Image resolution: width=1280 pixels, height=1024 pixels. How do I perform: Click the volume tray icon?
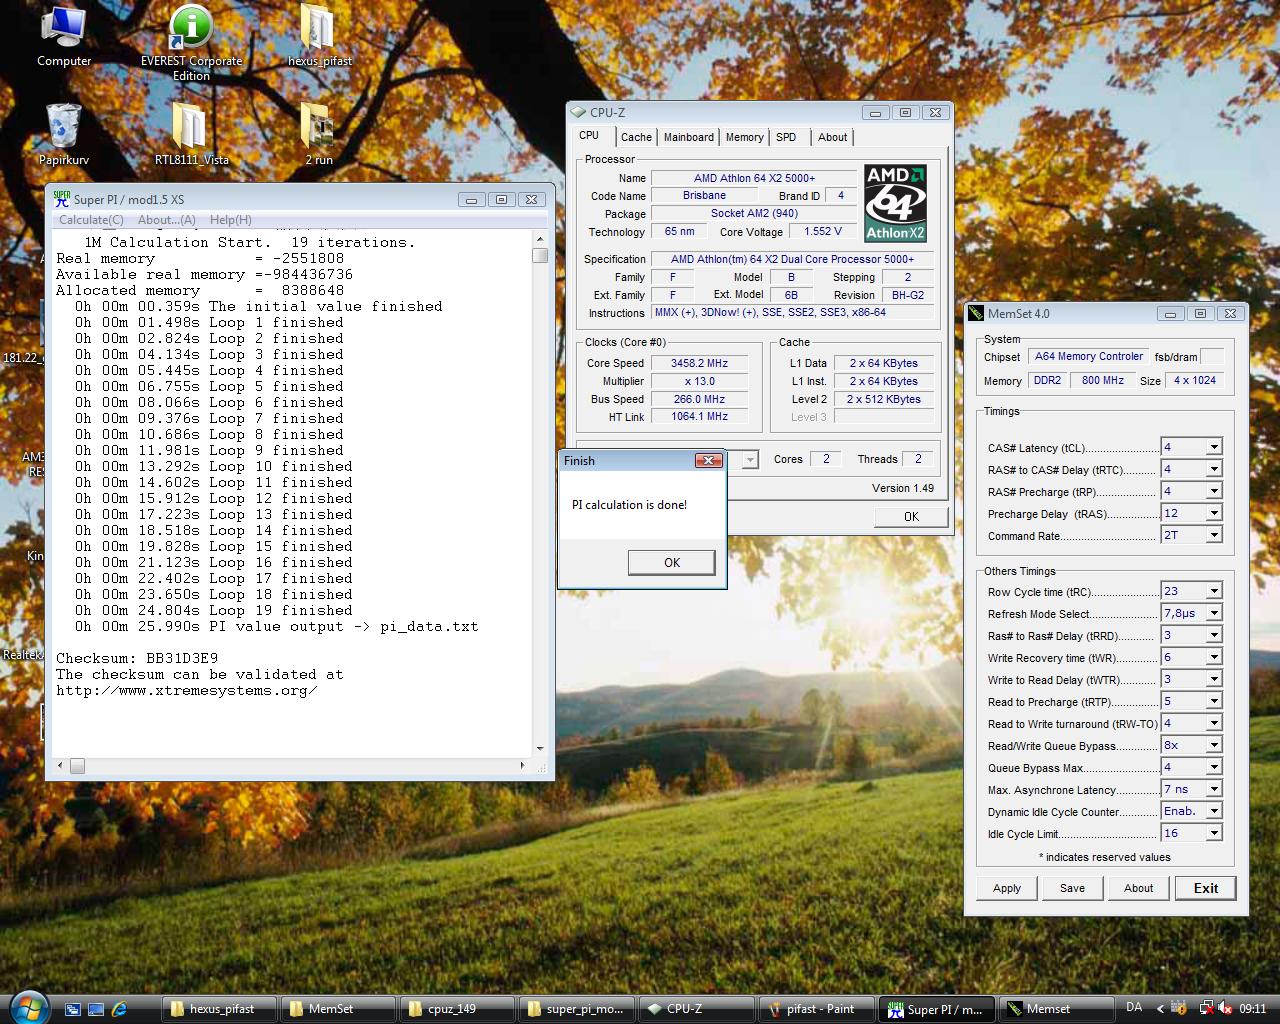pyautogui.click(x=1226, y=1009)
